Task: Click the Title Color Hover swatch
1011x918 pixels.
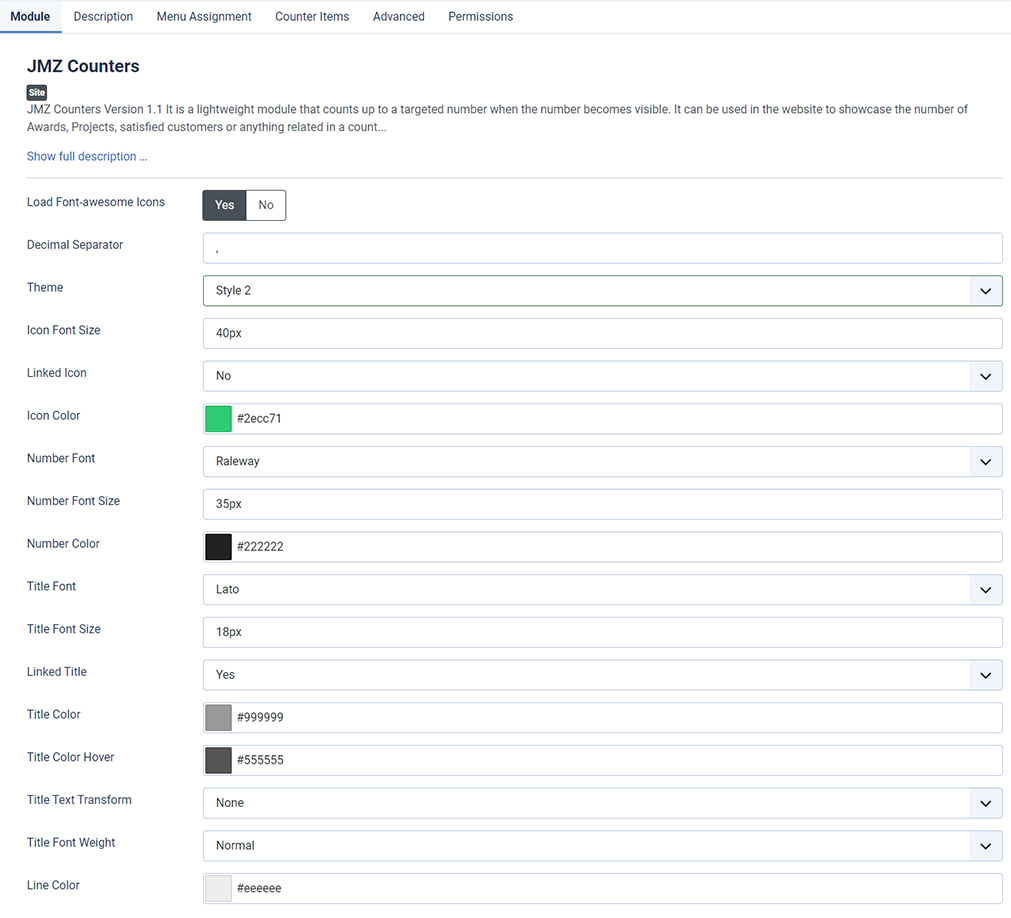Action: 219,760
